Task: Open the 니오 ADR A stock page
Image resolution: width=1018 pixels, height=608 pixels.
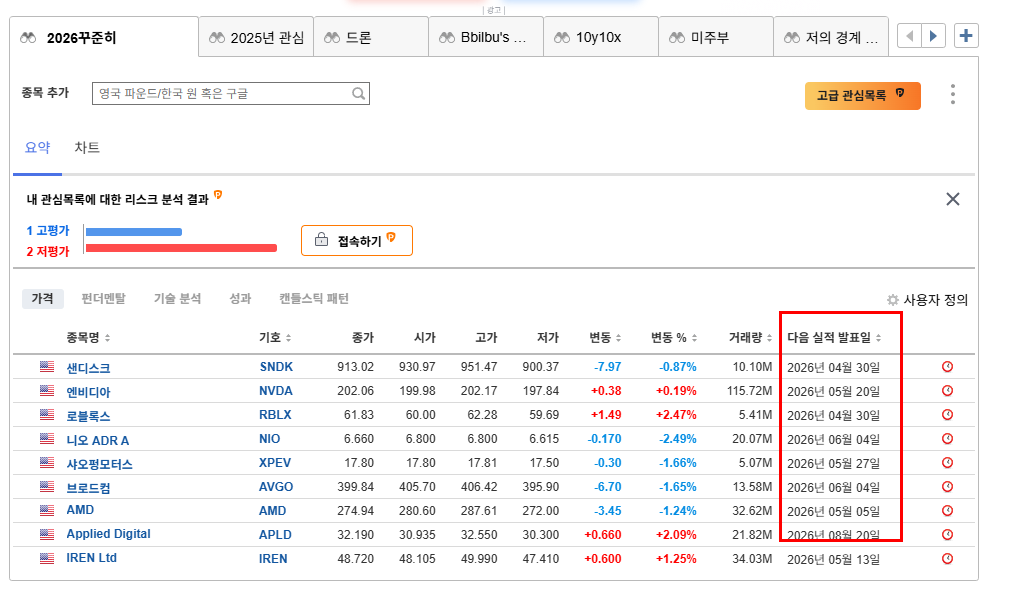Action: 97,440
